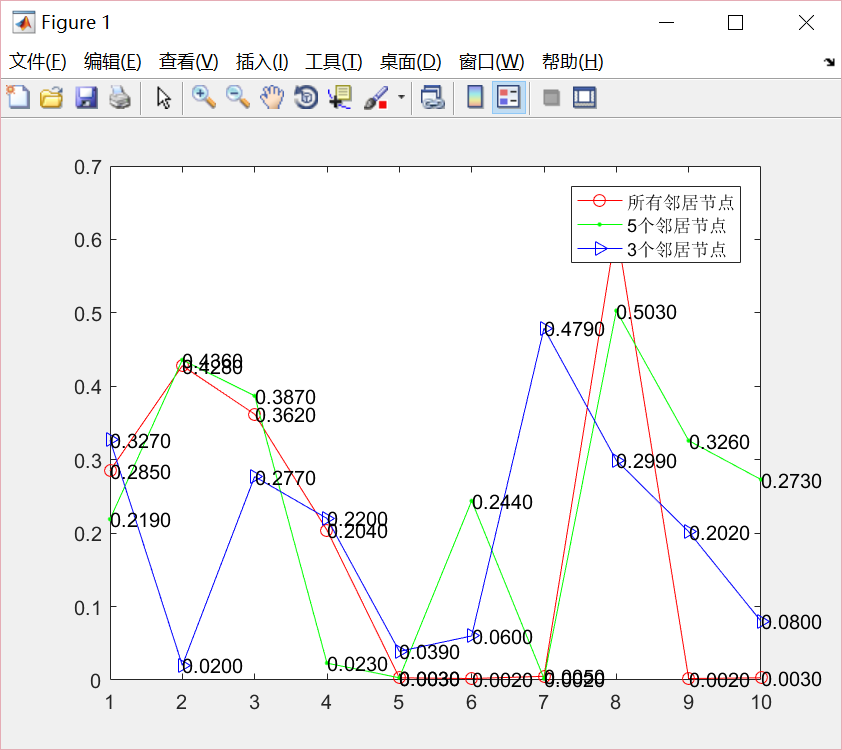Close the Figure 1 window
Screen dimensions: 842x750
coord(806,23)
